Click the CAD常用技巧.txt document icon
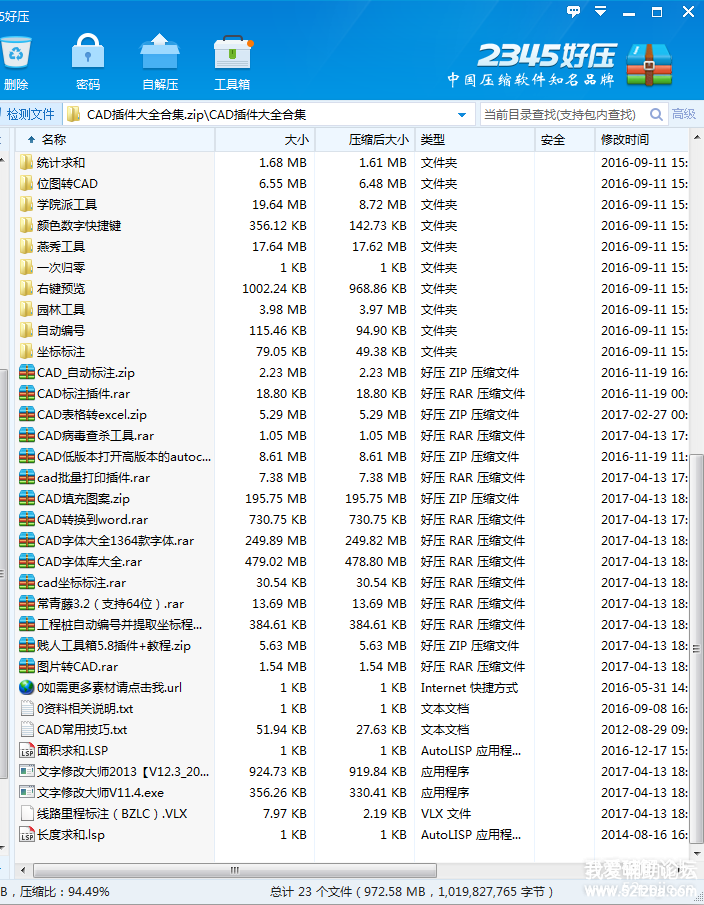The height and width of the screenshot is (905, 704). pos(27,730)
